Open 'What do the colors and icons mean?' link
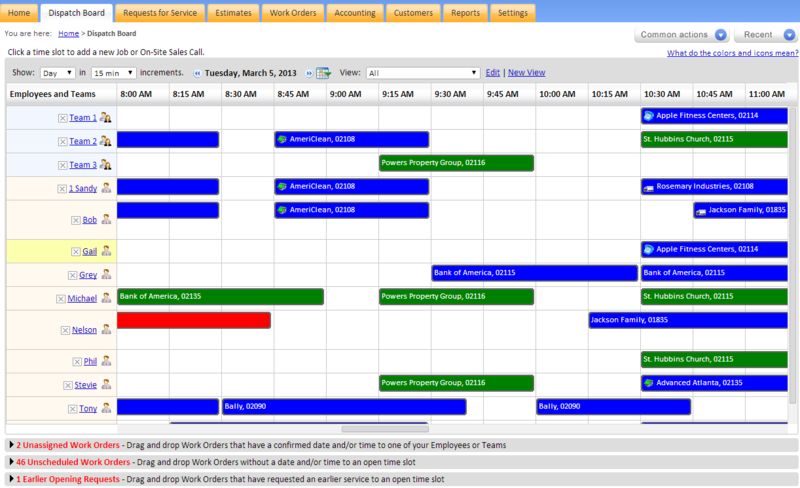This screenshot has width=800, height=488. pos(733,53)
